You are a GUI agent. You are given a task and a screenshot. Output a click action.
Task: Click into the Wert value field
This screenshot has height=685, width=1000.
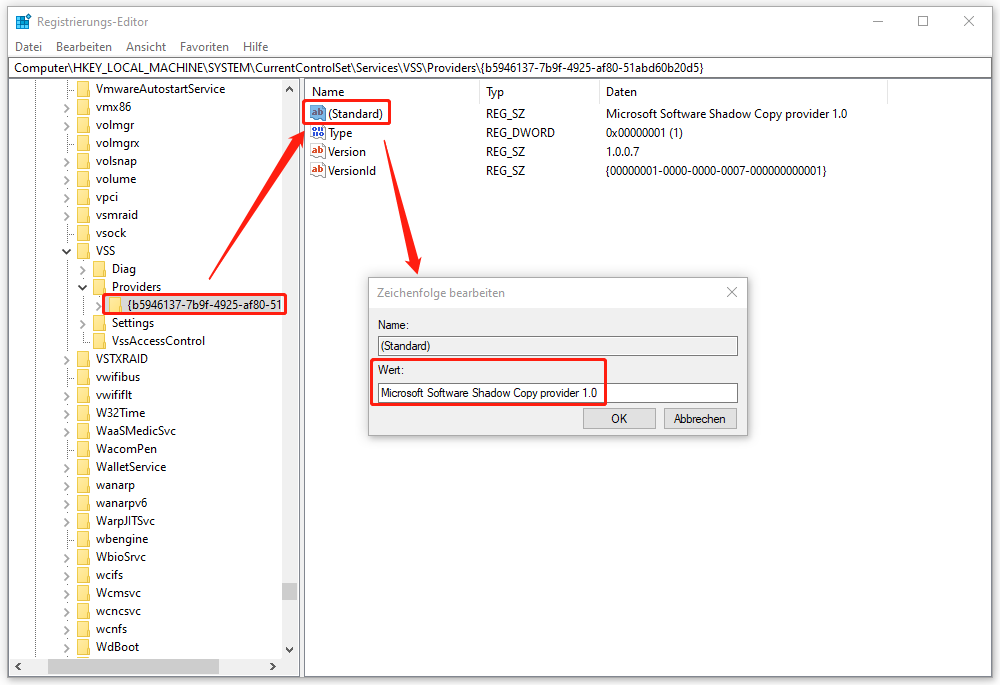[x=557, y=393]
